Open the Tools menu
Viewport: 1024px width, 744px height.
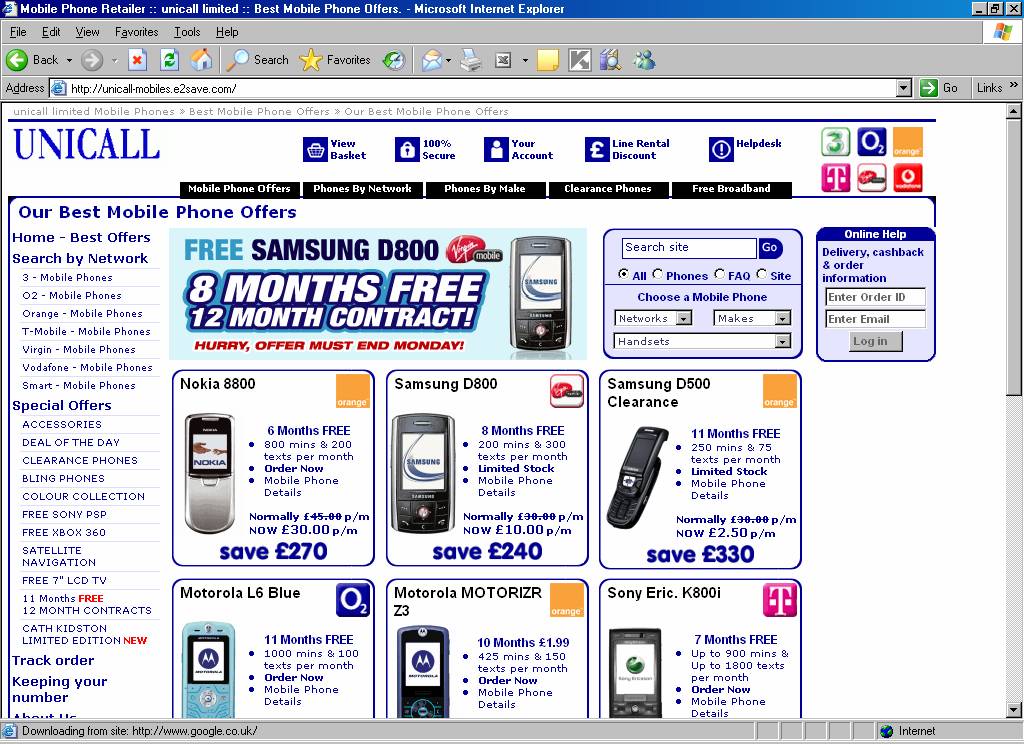tap(187, 31)
